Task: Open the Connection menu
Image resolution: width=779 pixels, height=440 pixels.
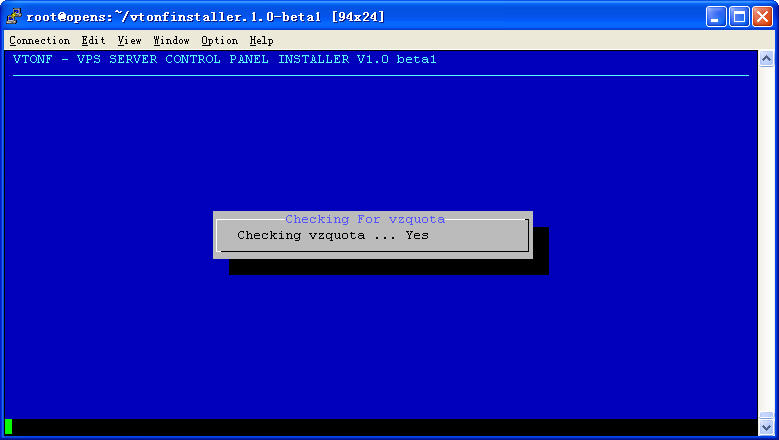Action: pos(39,41)
